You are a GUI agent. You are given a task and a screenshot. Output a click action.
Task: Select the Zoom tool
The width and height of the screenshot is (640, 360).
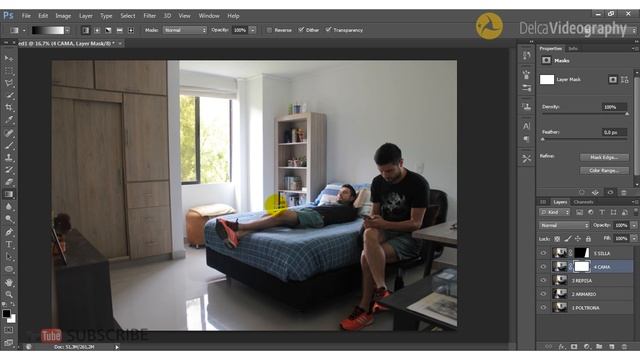coord(9,294)
